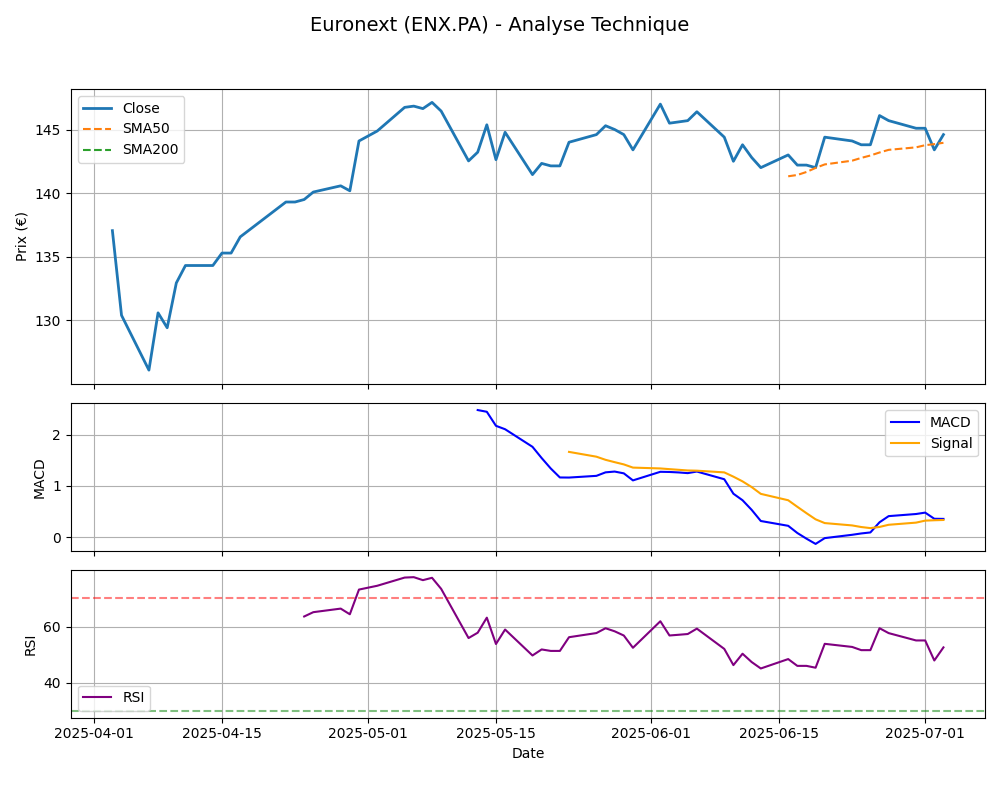
Task: Click the 2025-07-01 date tick label
Action: click(925, 733)
